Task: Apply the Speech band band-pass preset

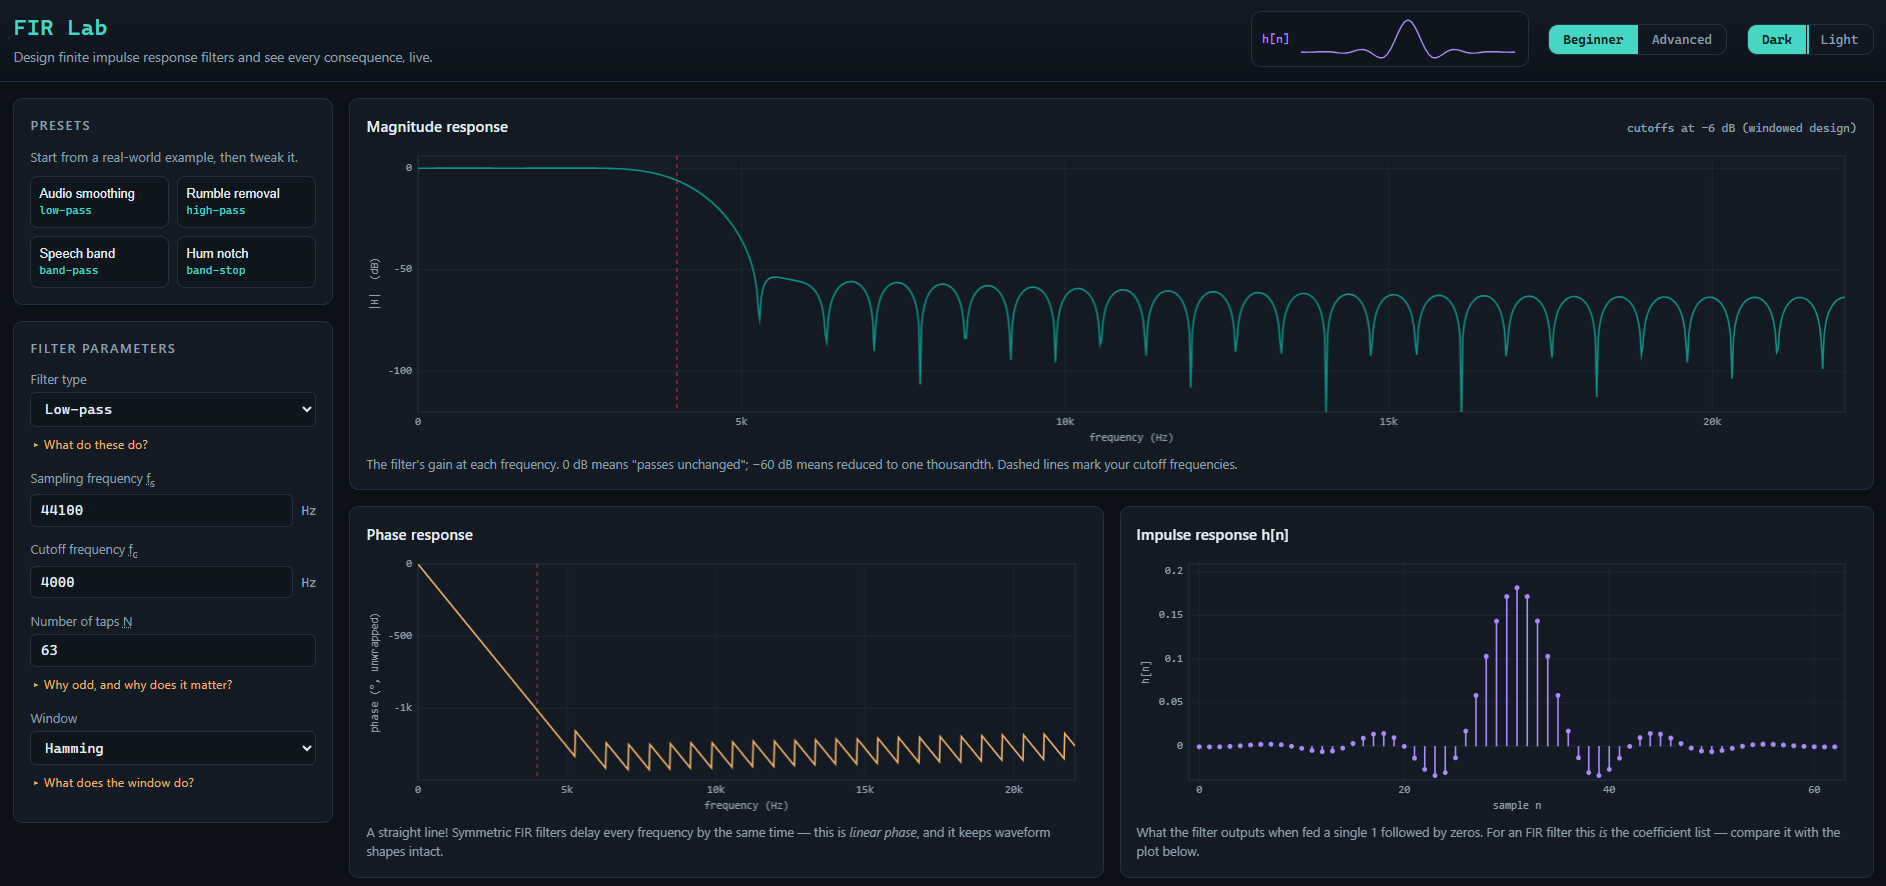Action: pos(99,262)
